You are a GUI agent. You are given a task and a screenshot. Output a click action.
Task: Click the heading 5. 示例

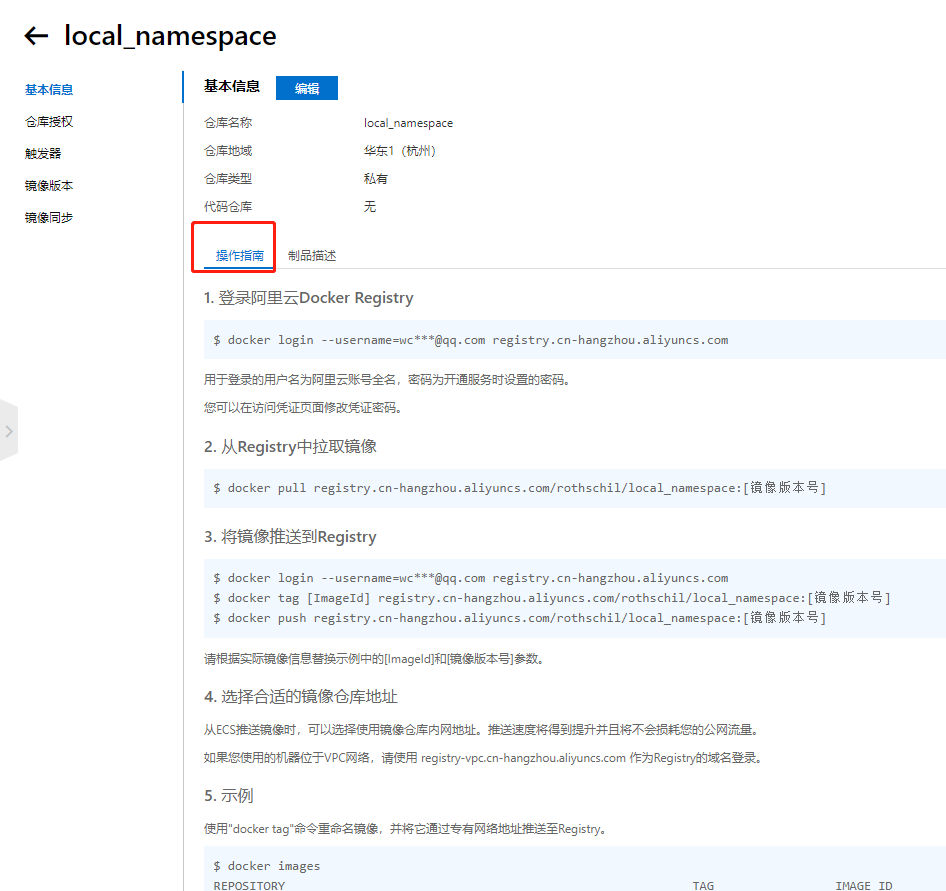point(229,796)
